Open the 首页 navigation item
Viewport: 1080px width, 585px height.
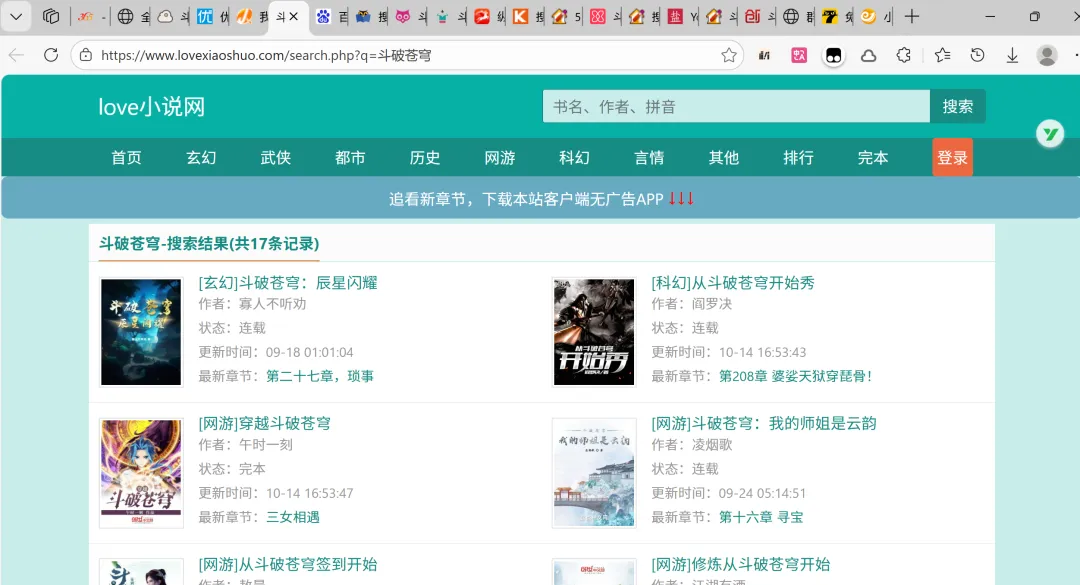point(127,158)
